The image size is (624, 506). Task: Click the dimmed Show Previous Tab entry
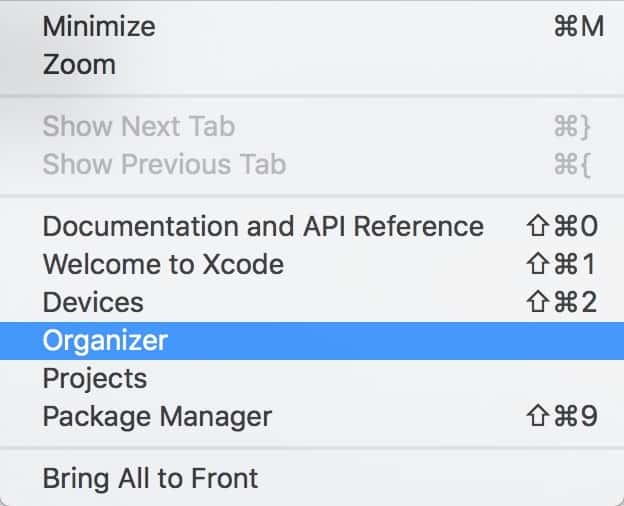(x=312, y=164)
